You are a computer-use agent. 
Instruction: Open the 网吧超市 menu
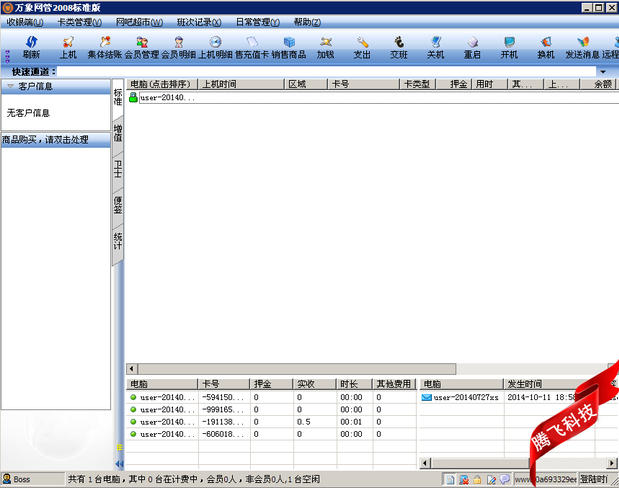(x=139, y=22)
